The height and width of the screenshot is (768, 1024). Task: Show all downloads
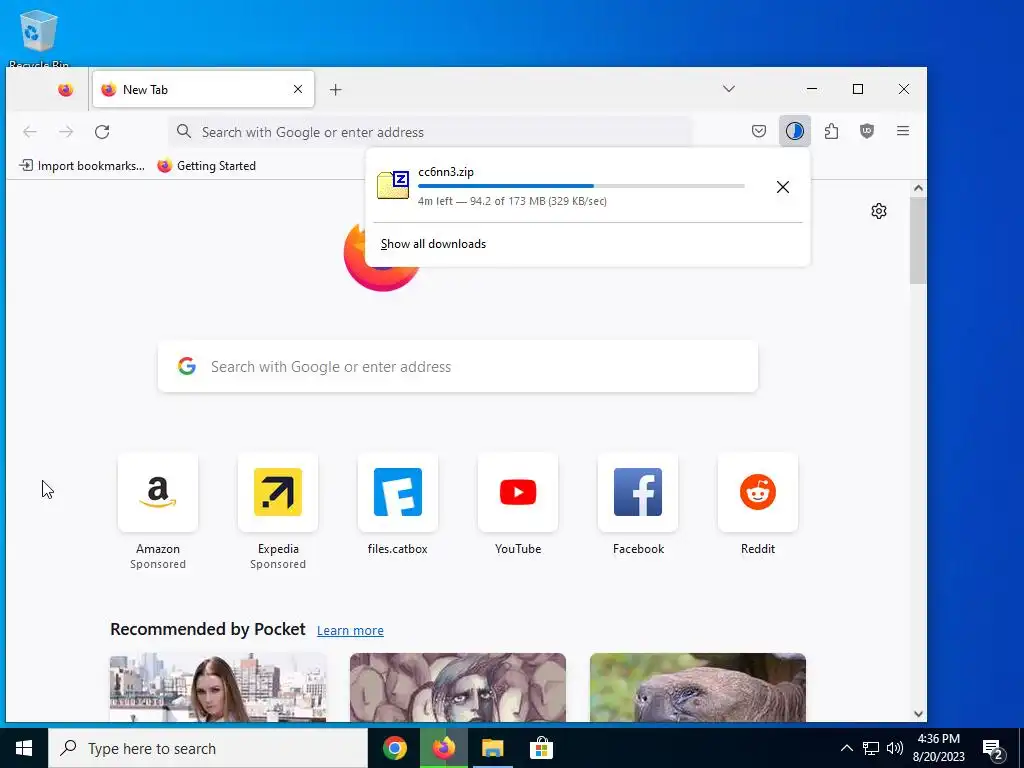click(x=434, y=244)
